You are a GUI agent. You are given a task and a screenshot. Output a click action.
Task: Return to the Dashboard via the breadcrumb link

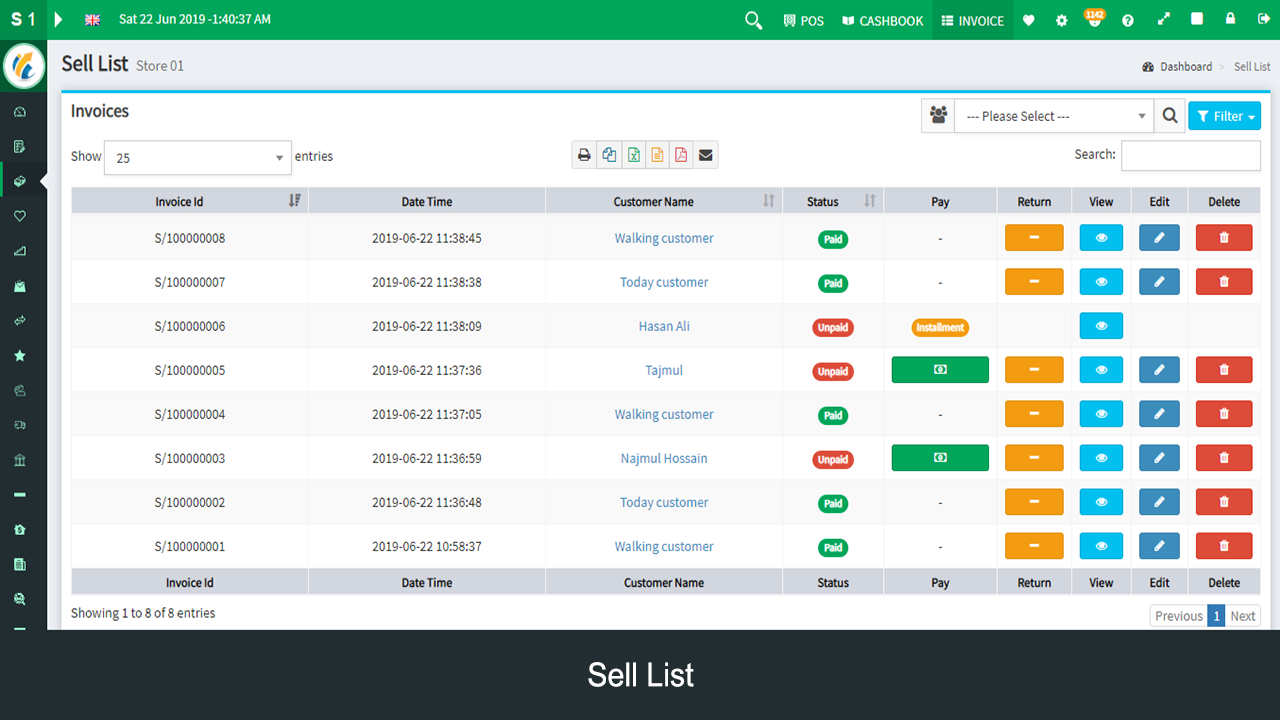[1186, 66]
